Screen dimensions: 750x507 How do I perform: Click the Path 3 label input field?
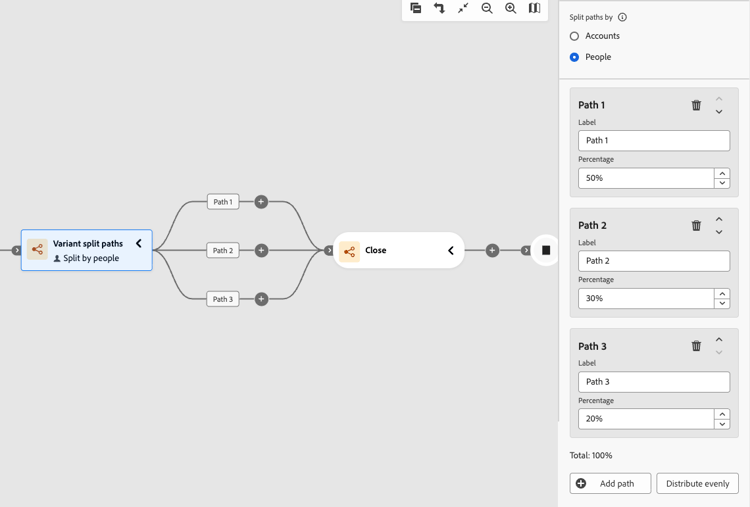[x=654, y=382]
